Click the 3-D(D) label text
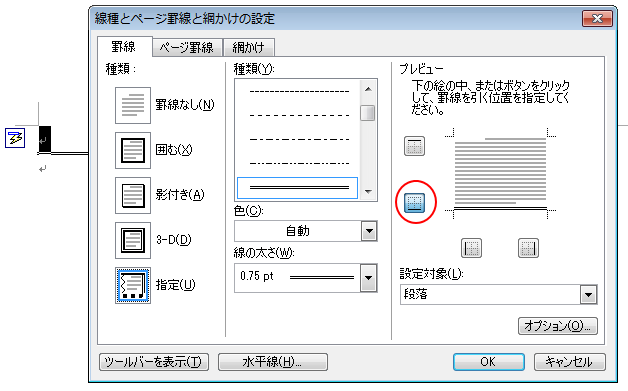Viewport: 628px width, 391px height. (174, 240)
